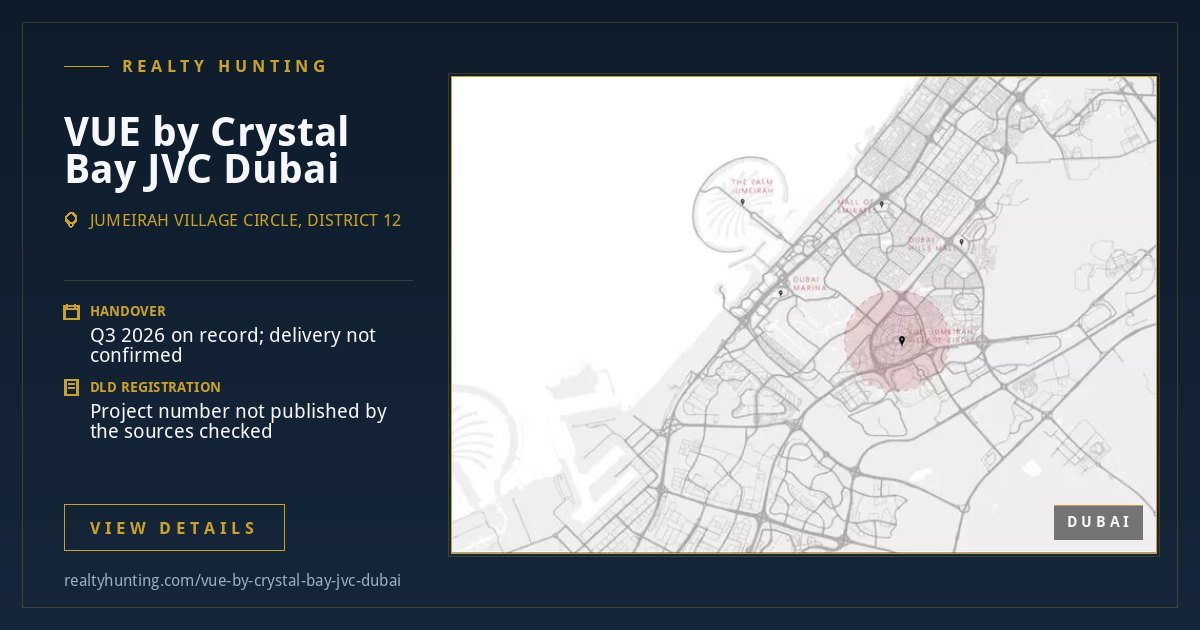
Task: Click the Dubai badge on the map
Action: point(1098,522)
